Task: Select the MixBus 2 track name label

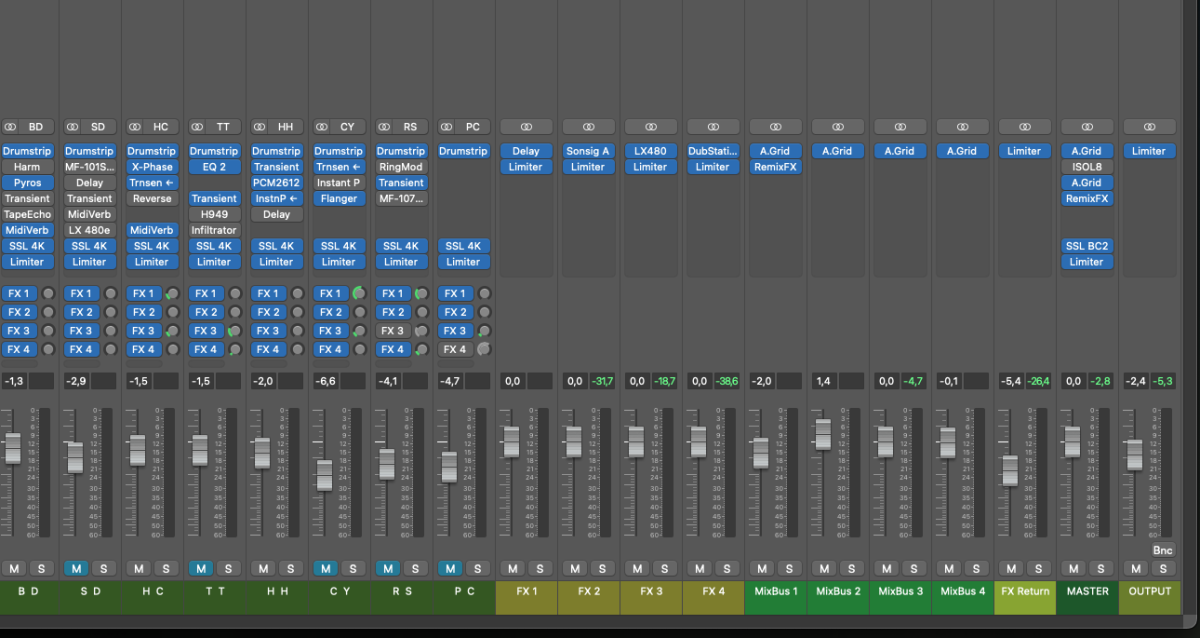Action: (837, 591)
